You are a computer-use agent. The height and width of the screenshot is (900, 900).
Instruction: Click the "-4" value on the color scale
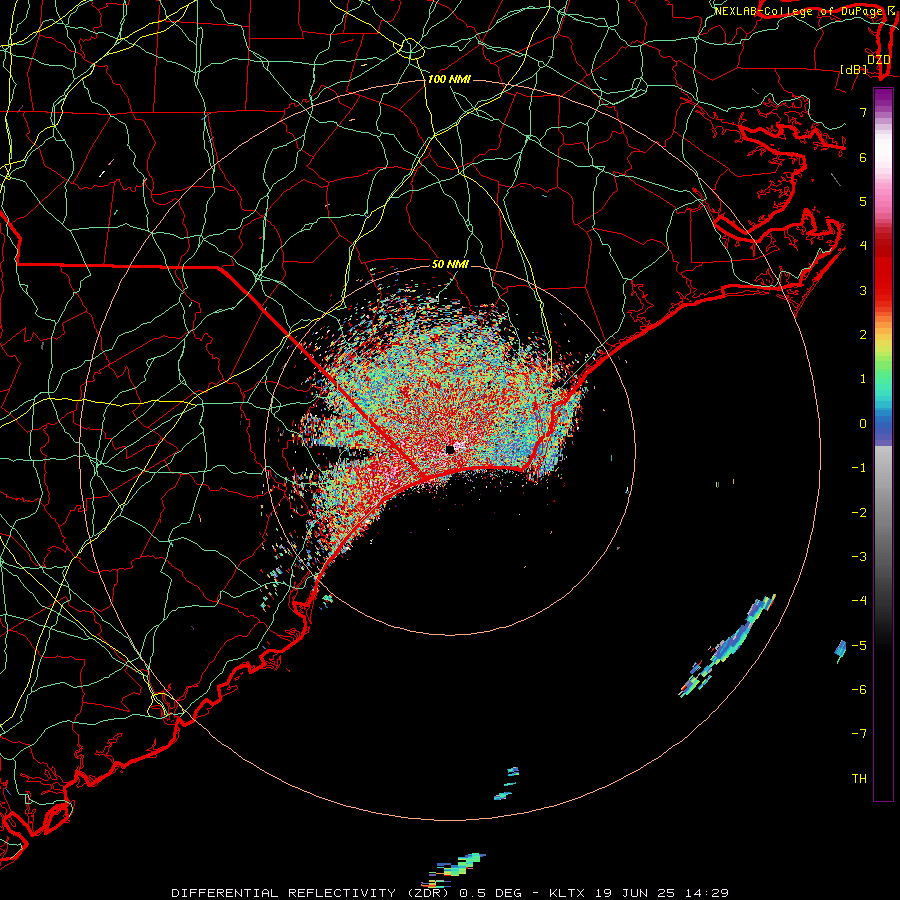859,600
